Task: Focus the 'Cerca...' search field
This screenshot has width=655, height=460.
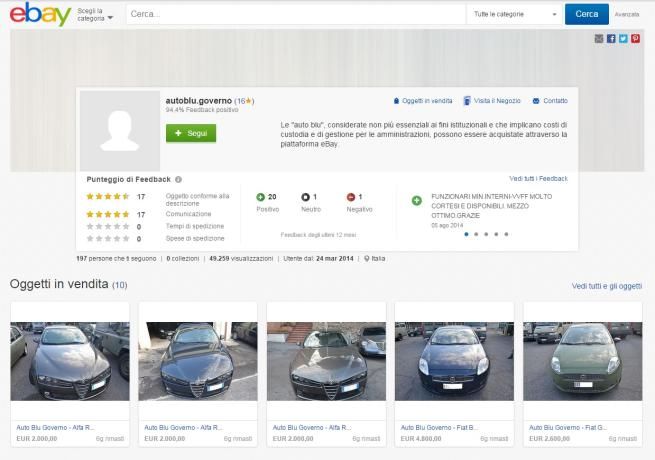Action: [x=296, y=14]
